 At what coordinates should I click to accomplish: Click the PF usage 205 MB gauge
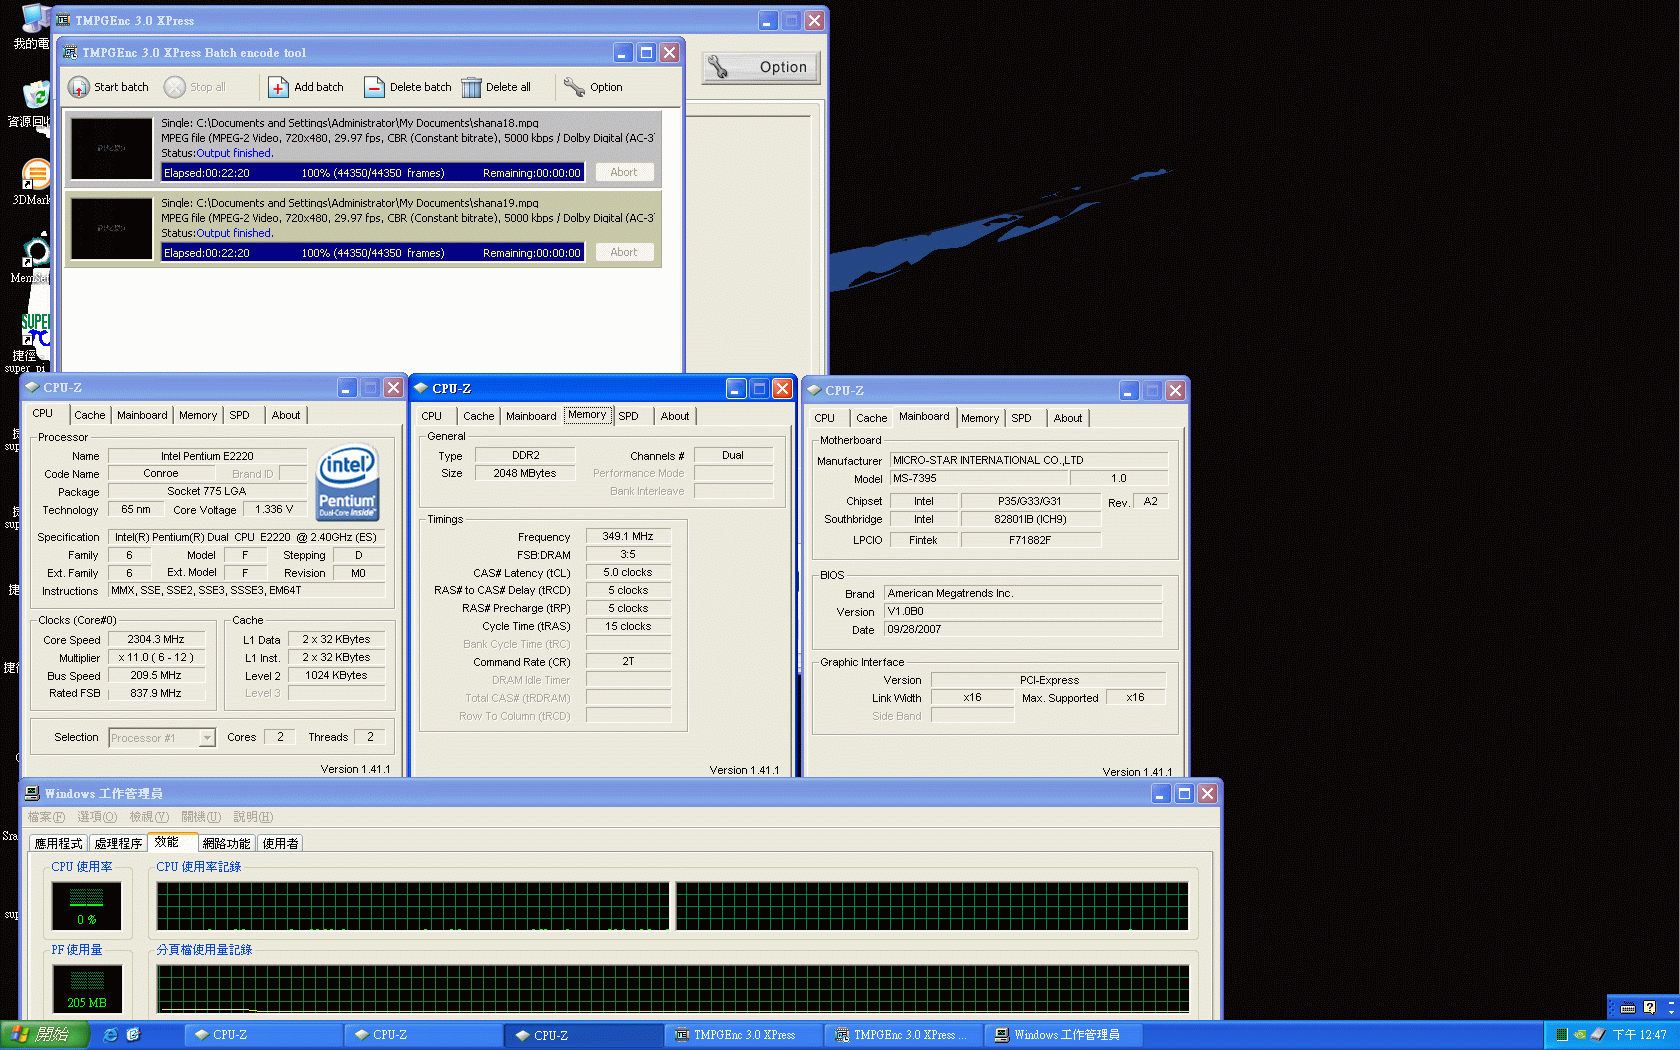87,989
